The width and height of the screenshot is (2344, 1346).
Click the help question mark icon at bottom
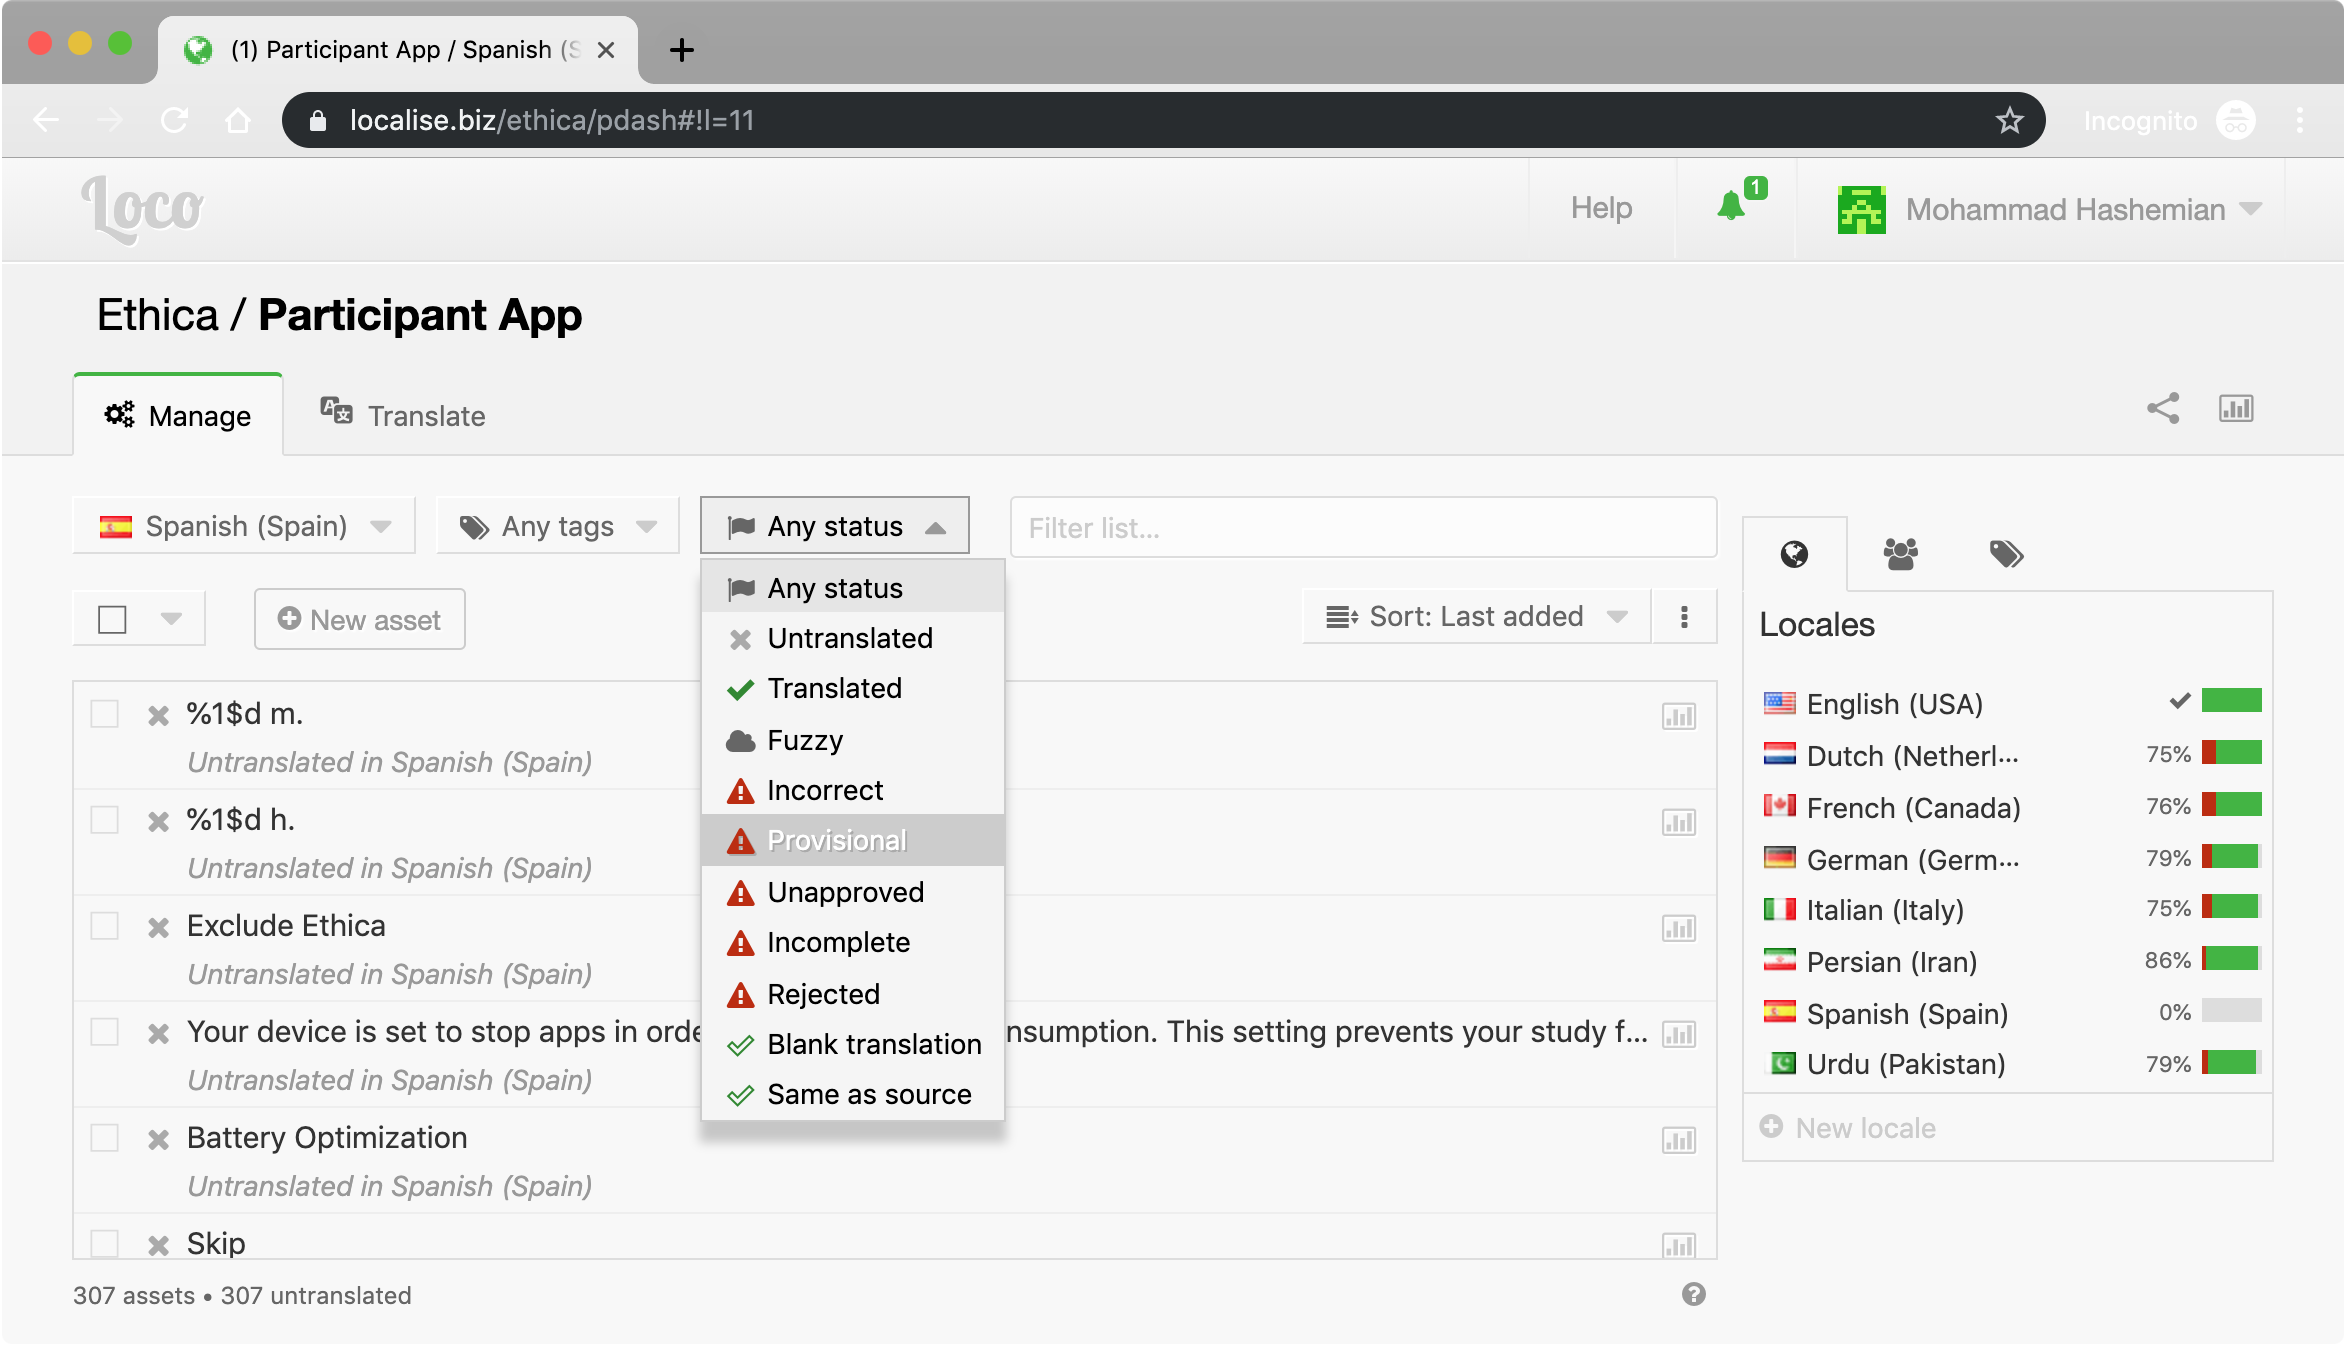pyautogui.click(x=1693, y=1294)
